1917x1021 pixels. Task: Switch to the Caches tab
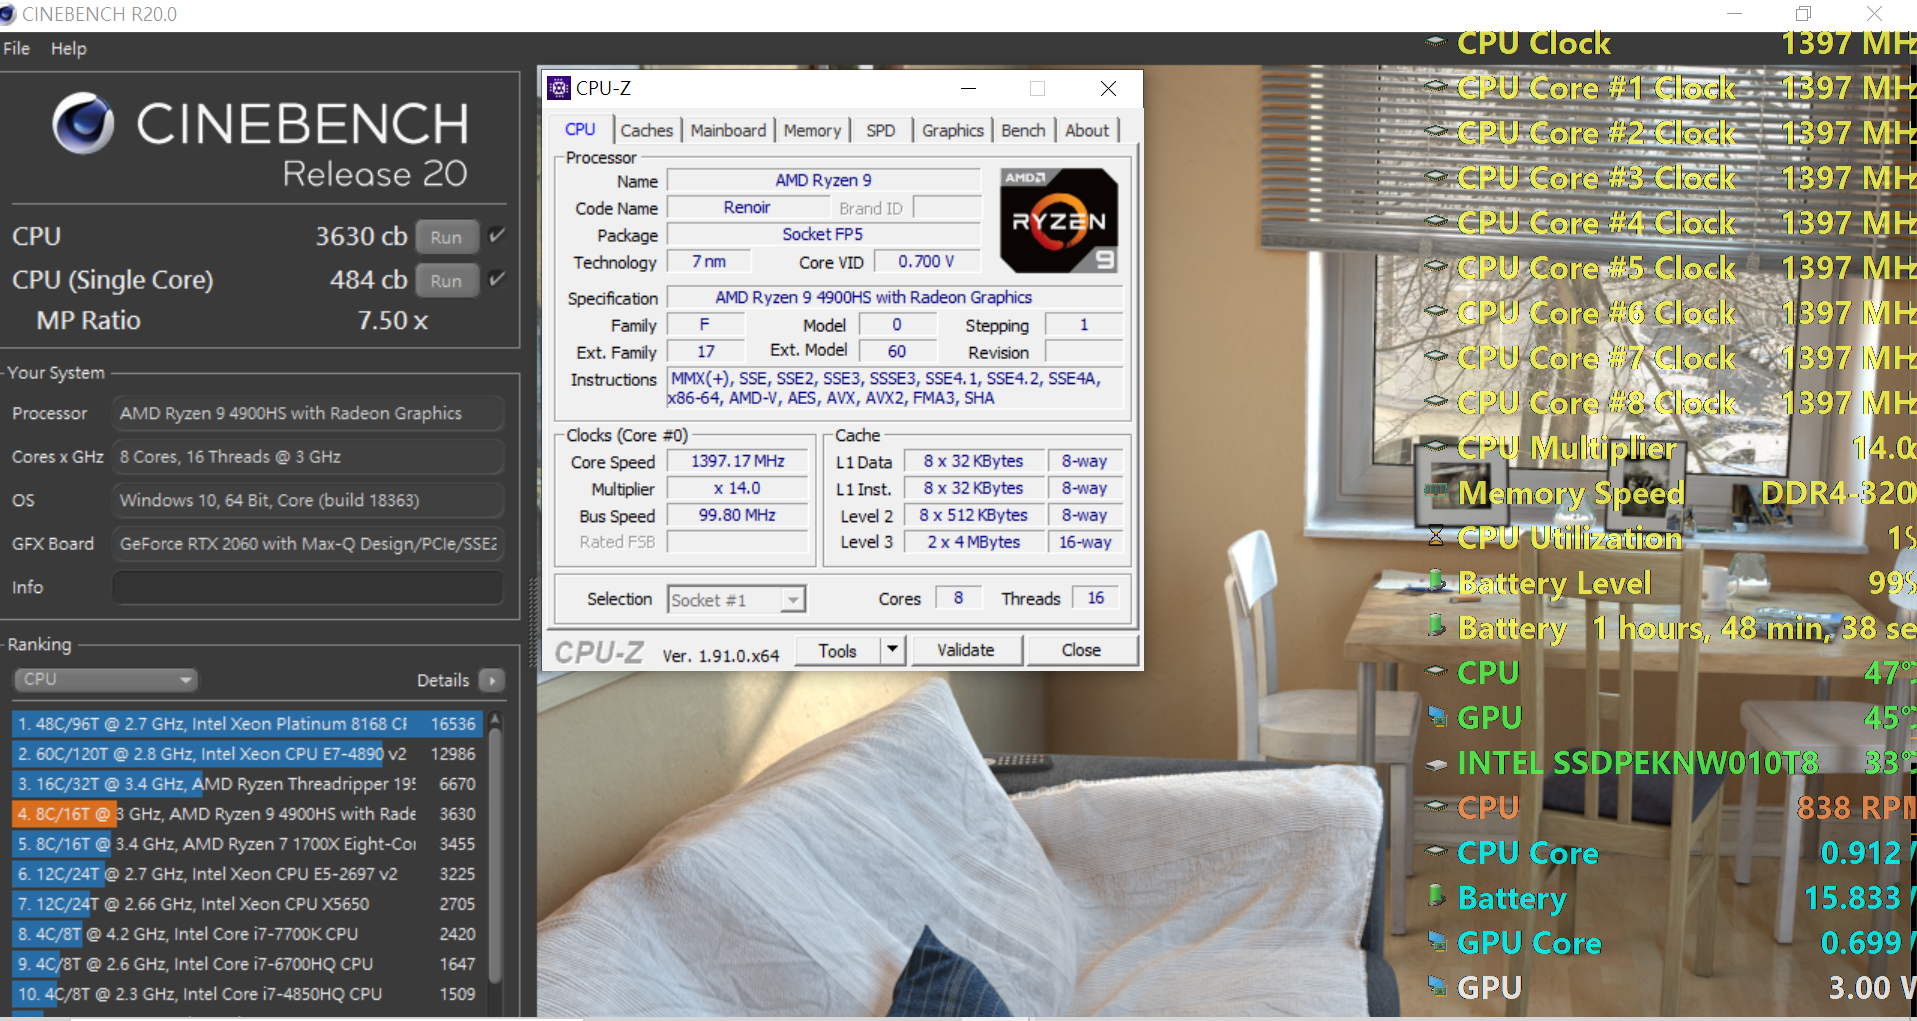tap(646, 130)
